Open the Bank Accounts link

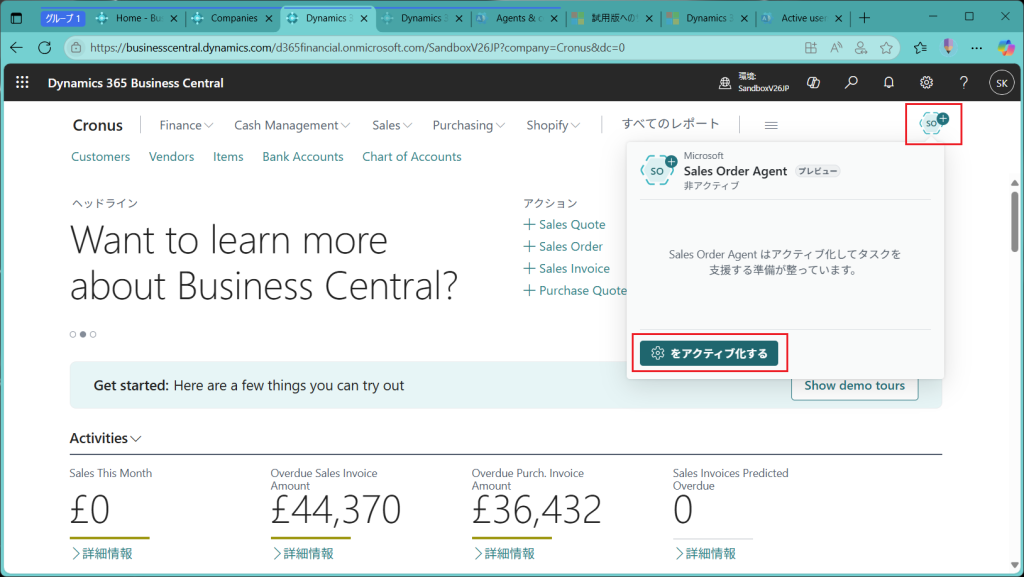[303, 157]
